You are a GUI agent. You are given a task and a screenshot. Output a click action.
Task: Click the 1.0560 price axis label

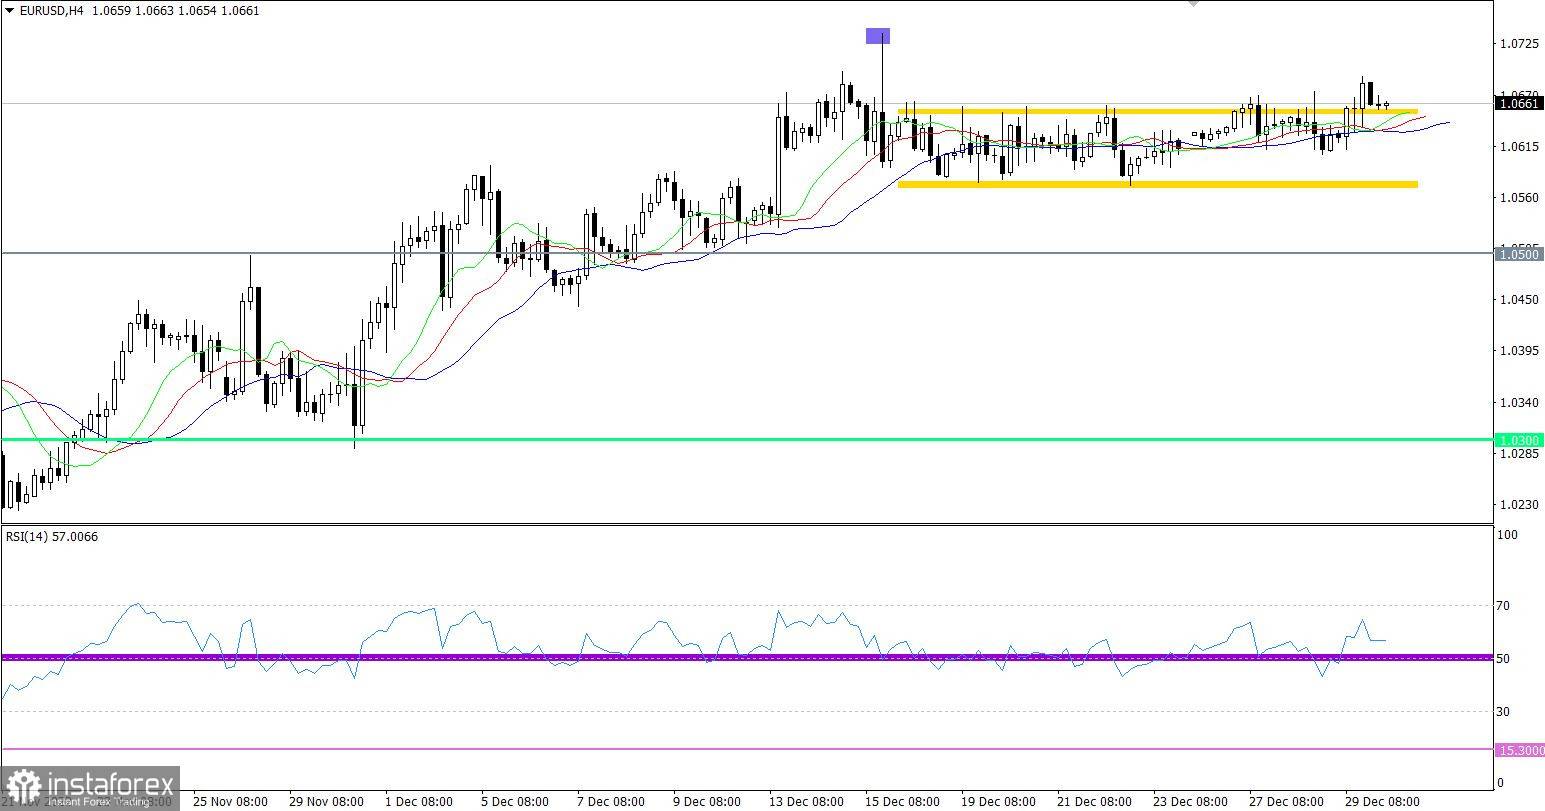tap(1517, 198)
